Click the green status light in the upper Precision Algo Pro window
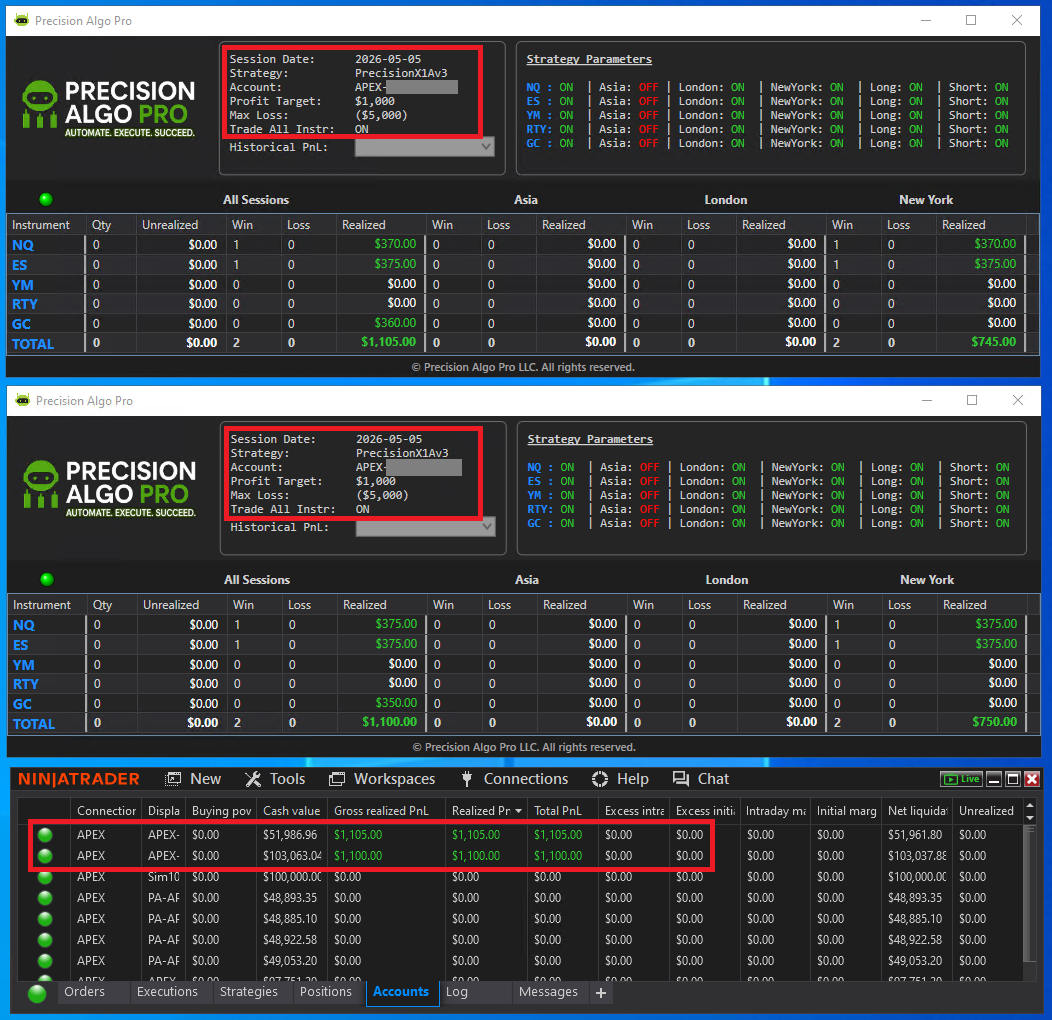Viewport: 1052px width, 1020px height. point(46,199)
